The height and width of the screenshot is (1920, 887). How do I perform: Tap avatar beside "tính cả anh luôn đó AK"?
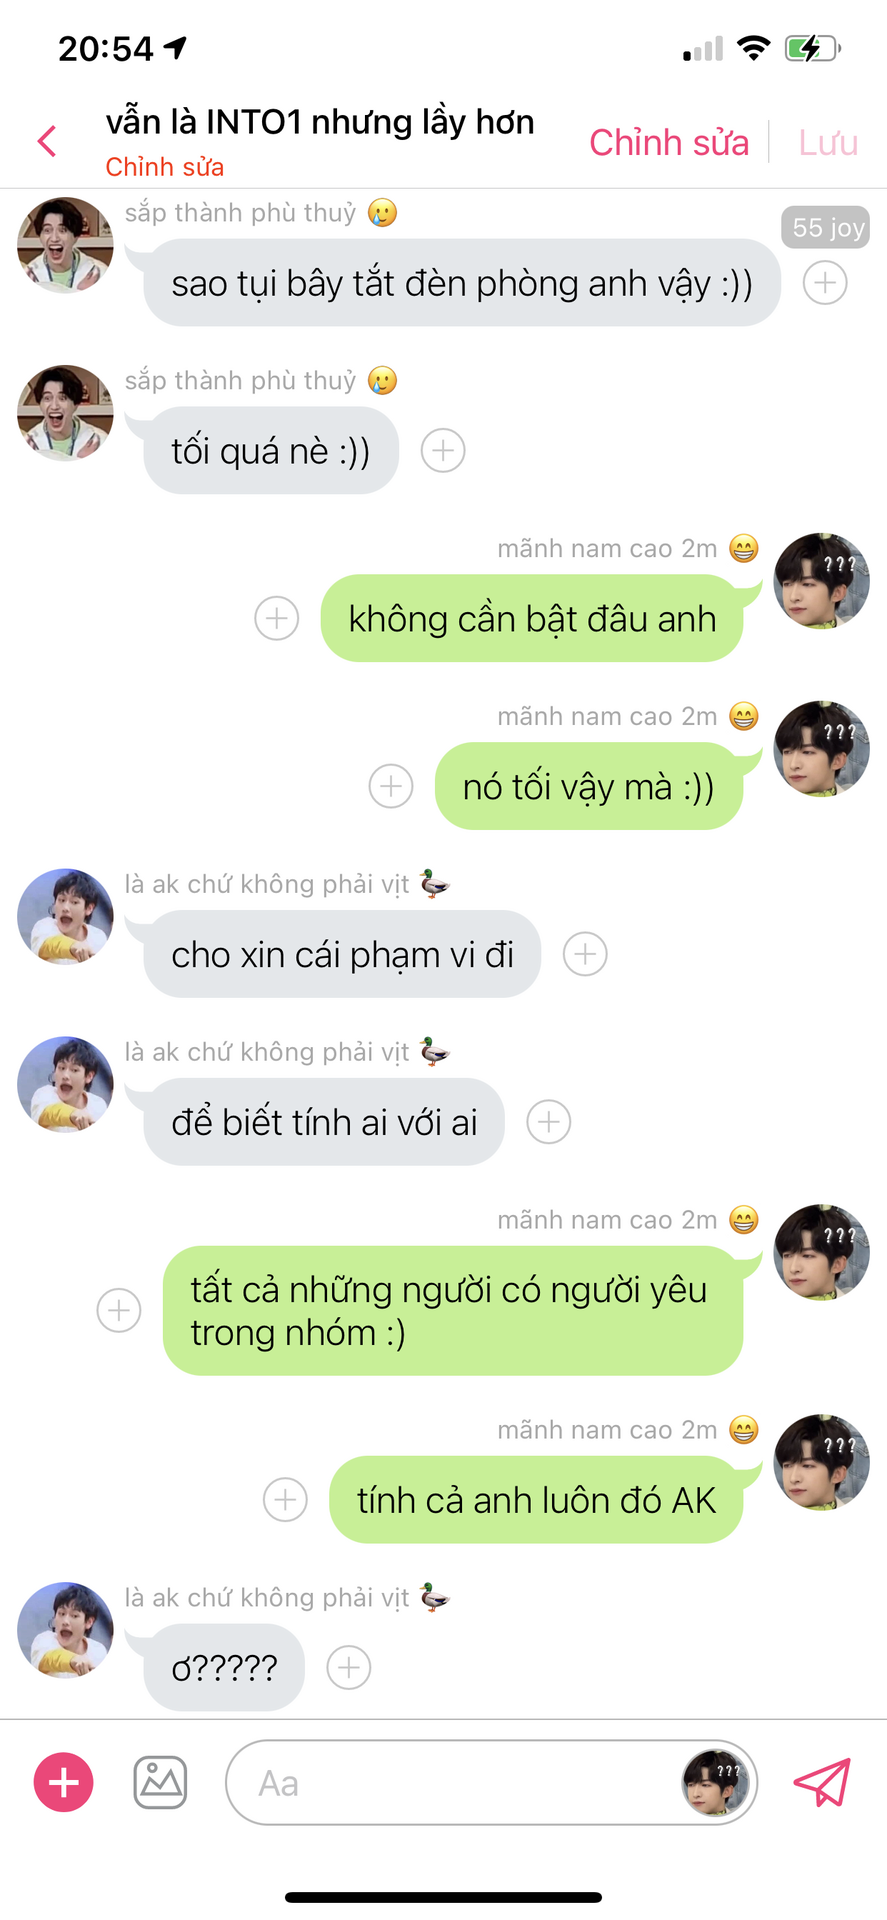pos(822,1462)
